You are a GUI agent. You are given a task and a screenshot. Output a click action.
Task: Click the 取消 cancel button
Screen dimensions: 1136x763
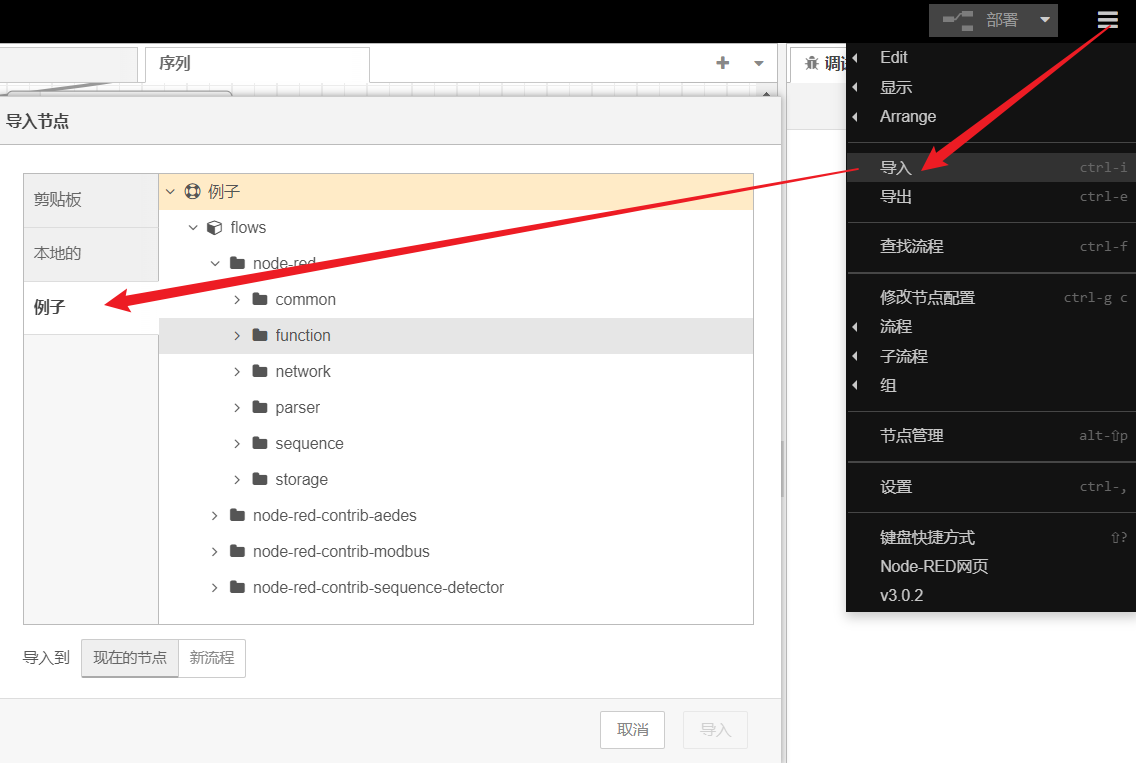tap(632, 730)
